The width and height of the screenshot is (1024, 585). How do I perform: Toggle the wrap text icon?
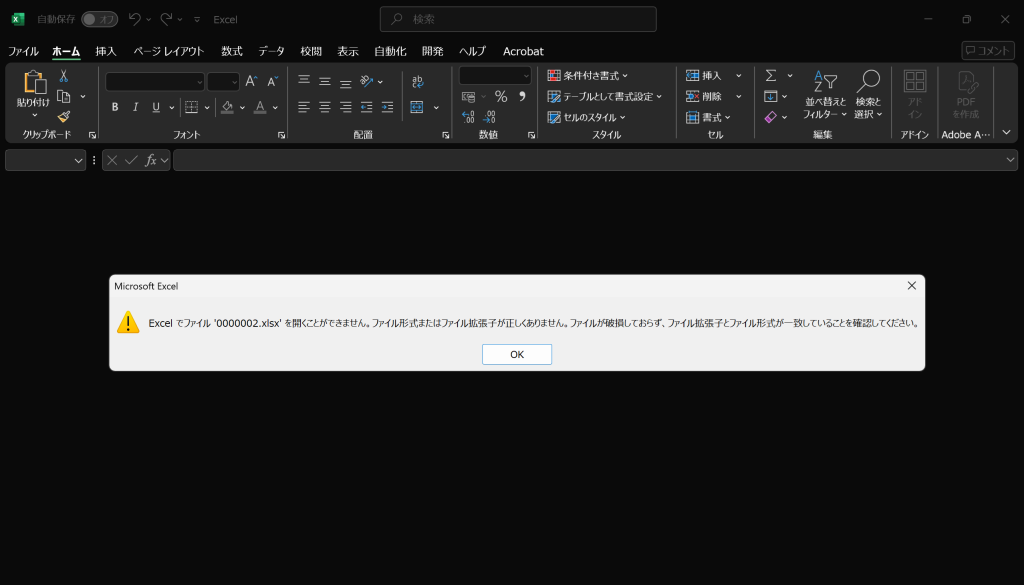[x=417, y=81]
